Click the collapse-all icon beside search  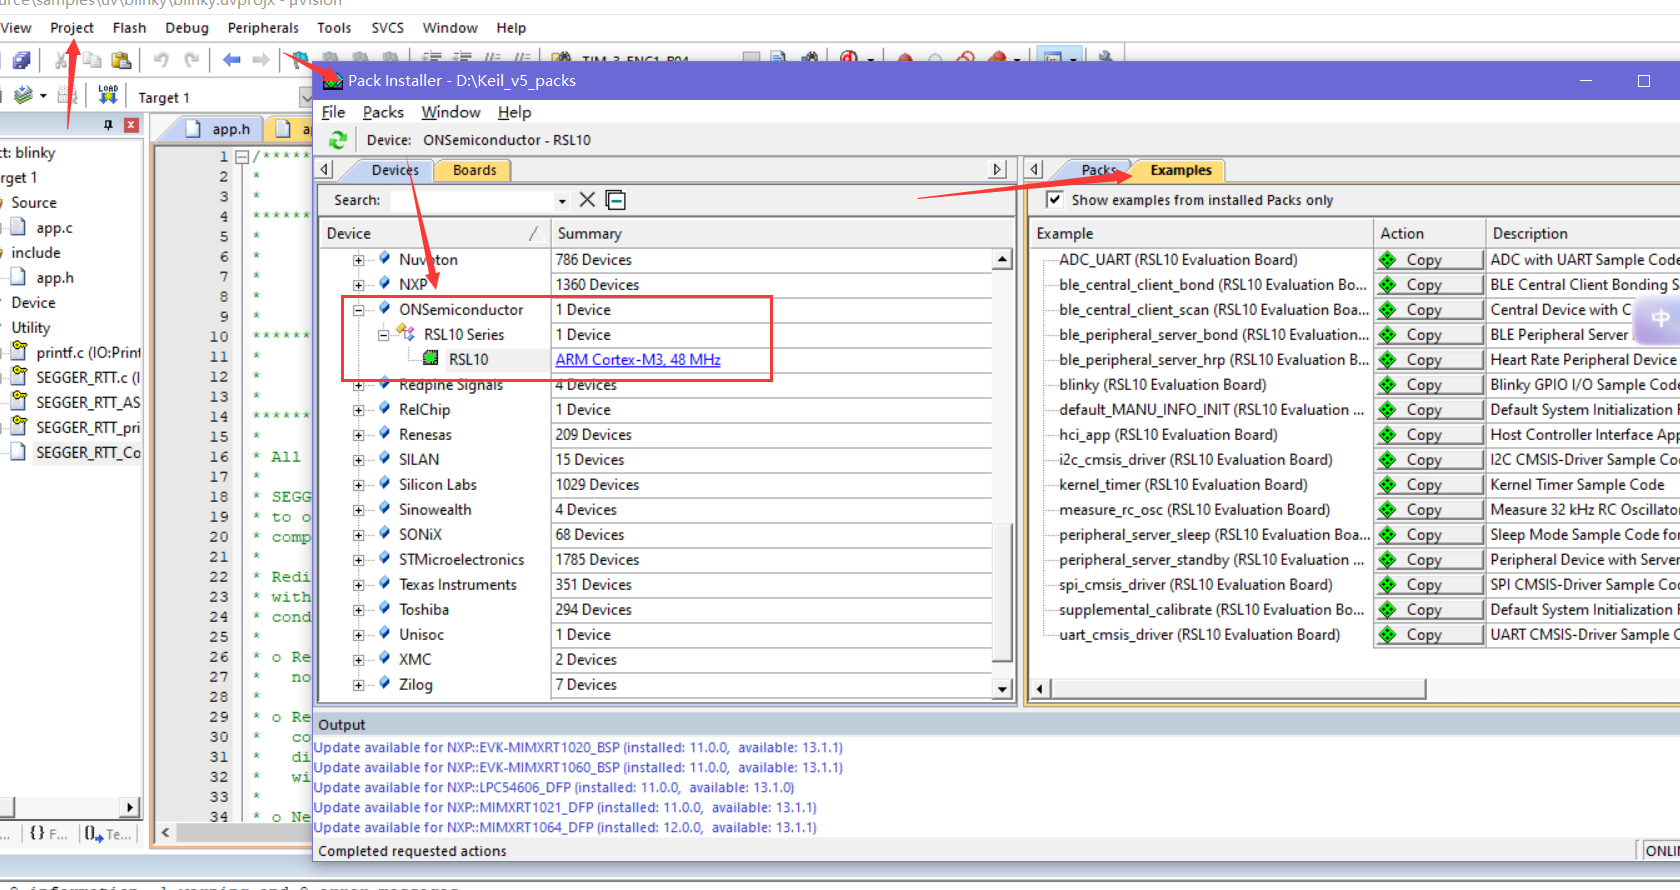click(x=616, y=200)
